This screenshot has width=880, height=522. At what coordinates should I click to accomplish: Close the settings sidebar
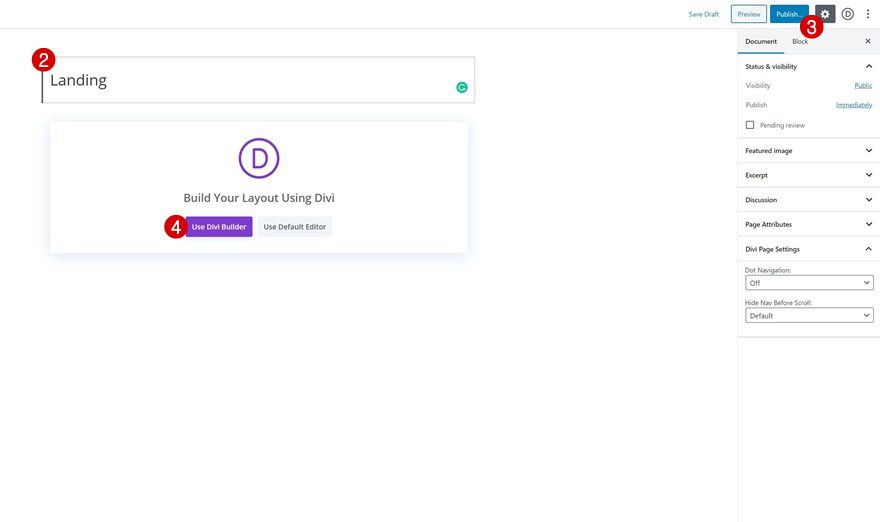tap(868, 41)
